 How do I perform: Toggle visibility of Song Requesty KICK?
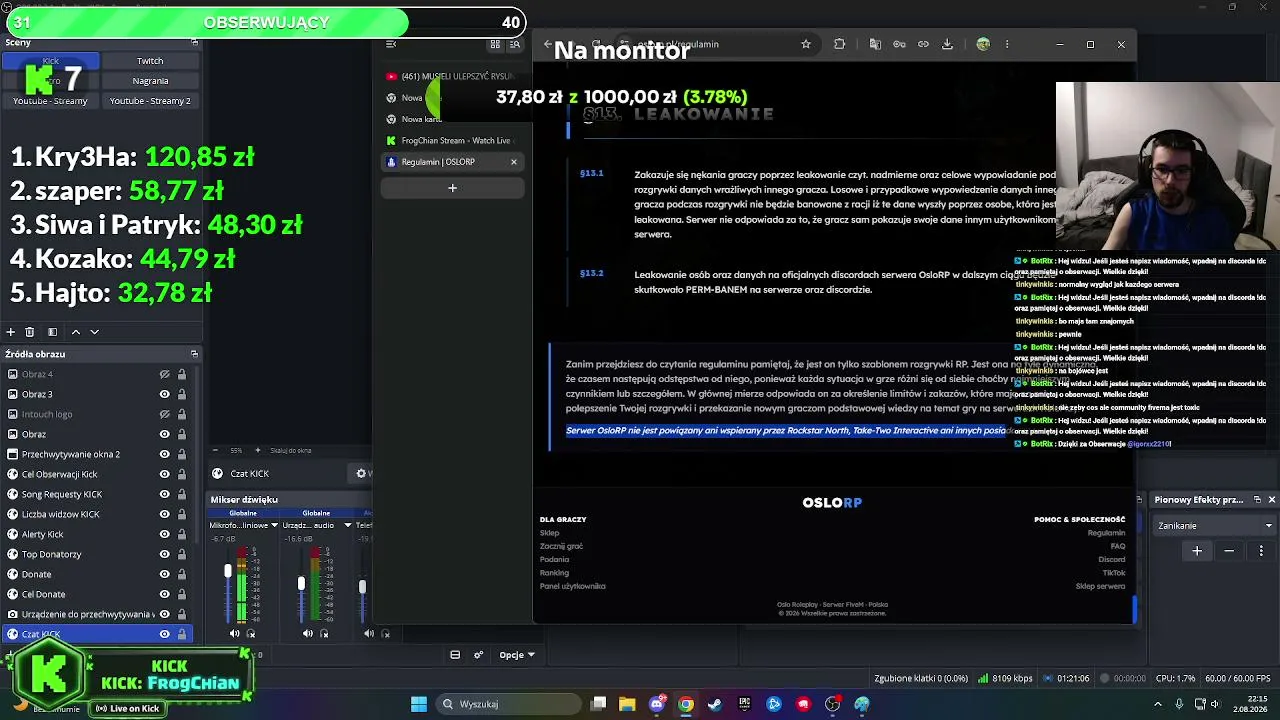click(x=164, y=494)
